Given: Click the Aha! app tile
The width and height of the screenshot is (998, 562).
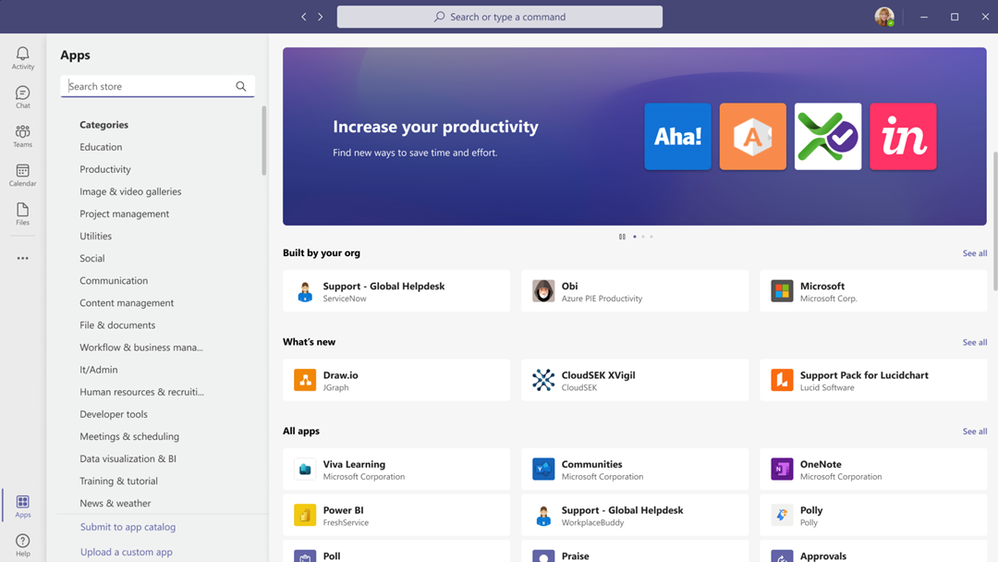Looking at the screenshot, I should tap(677, 136).
